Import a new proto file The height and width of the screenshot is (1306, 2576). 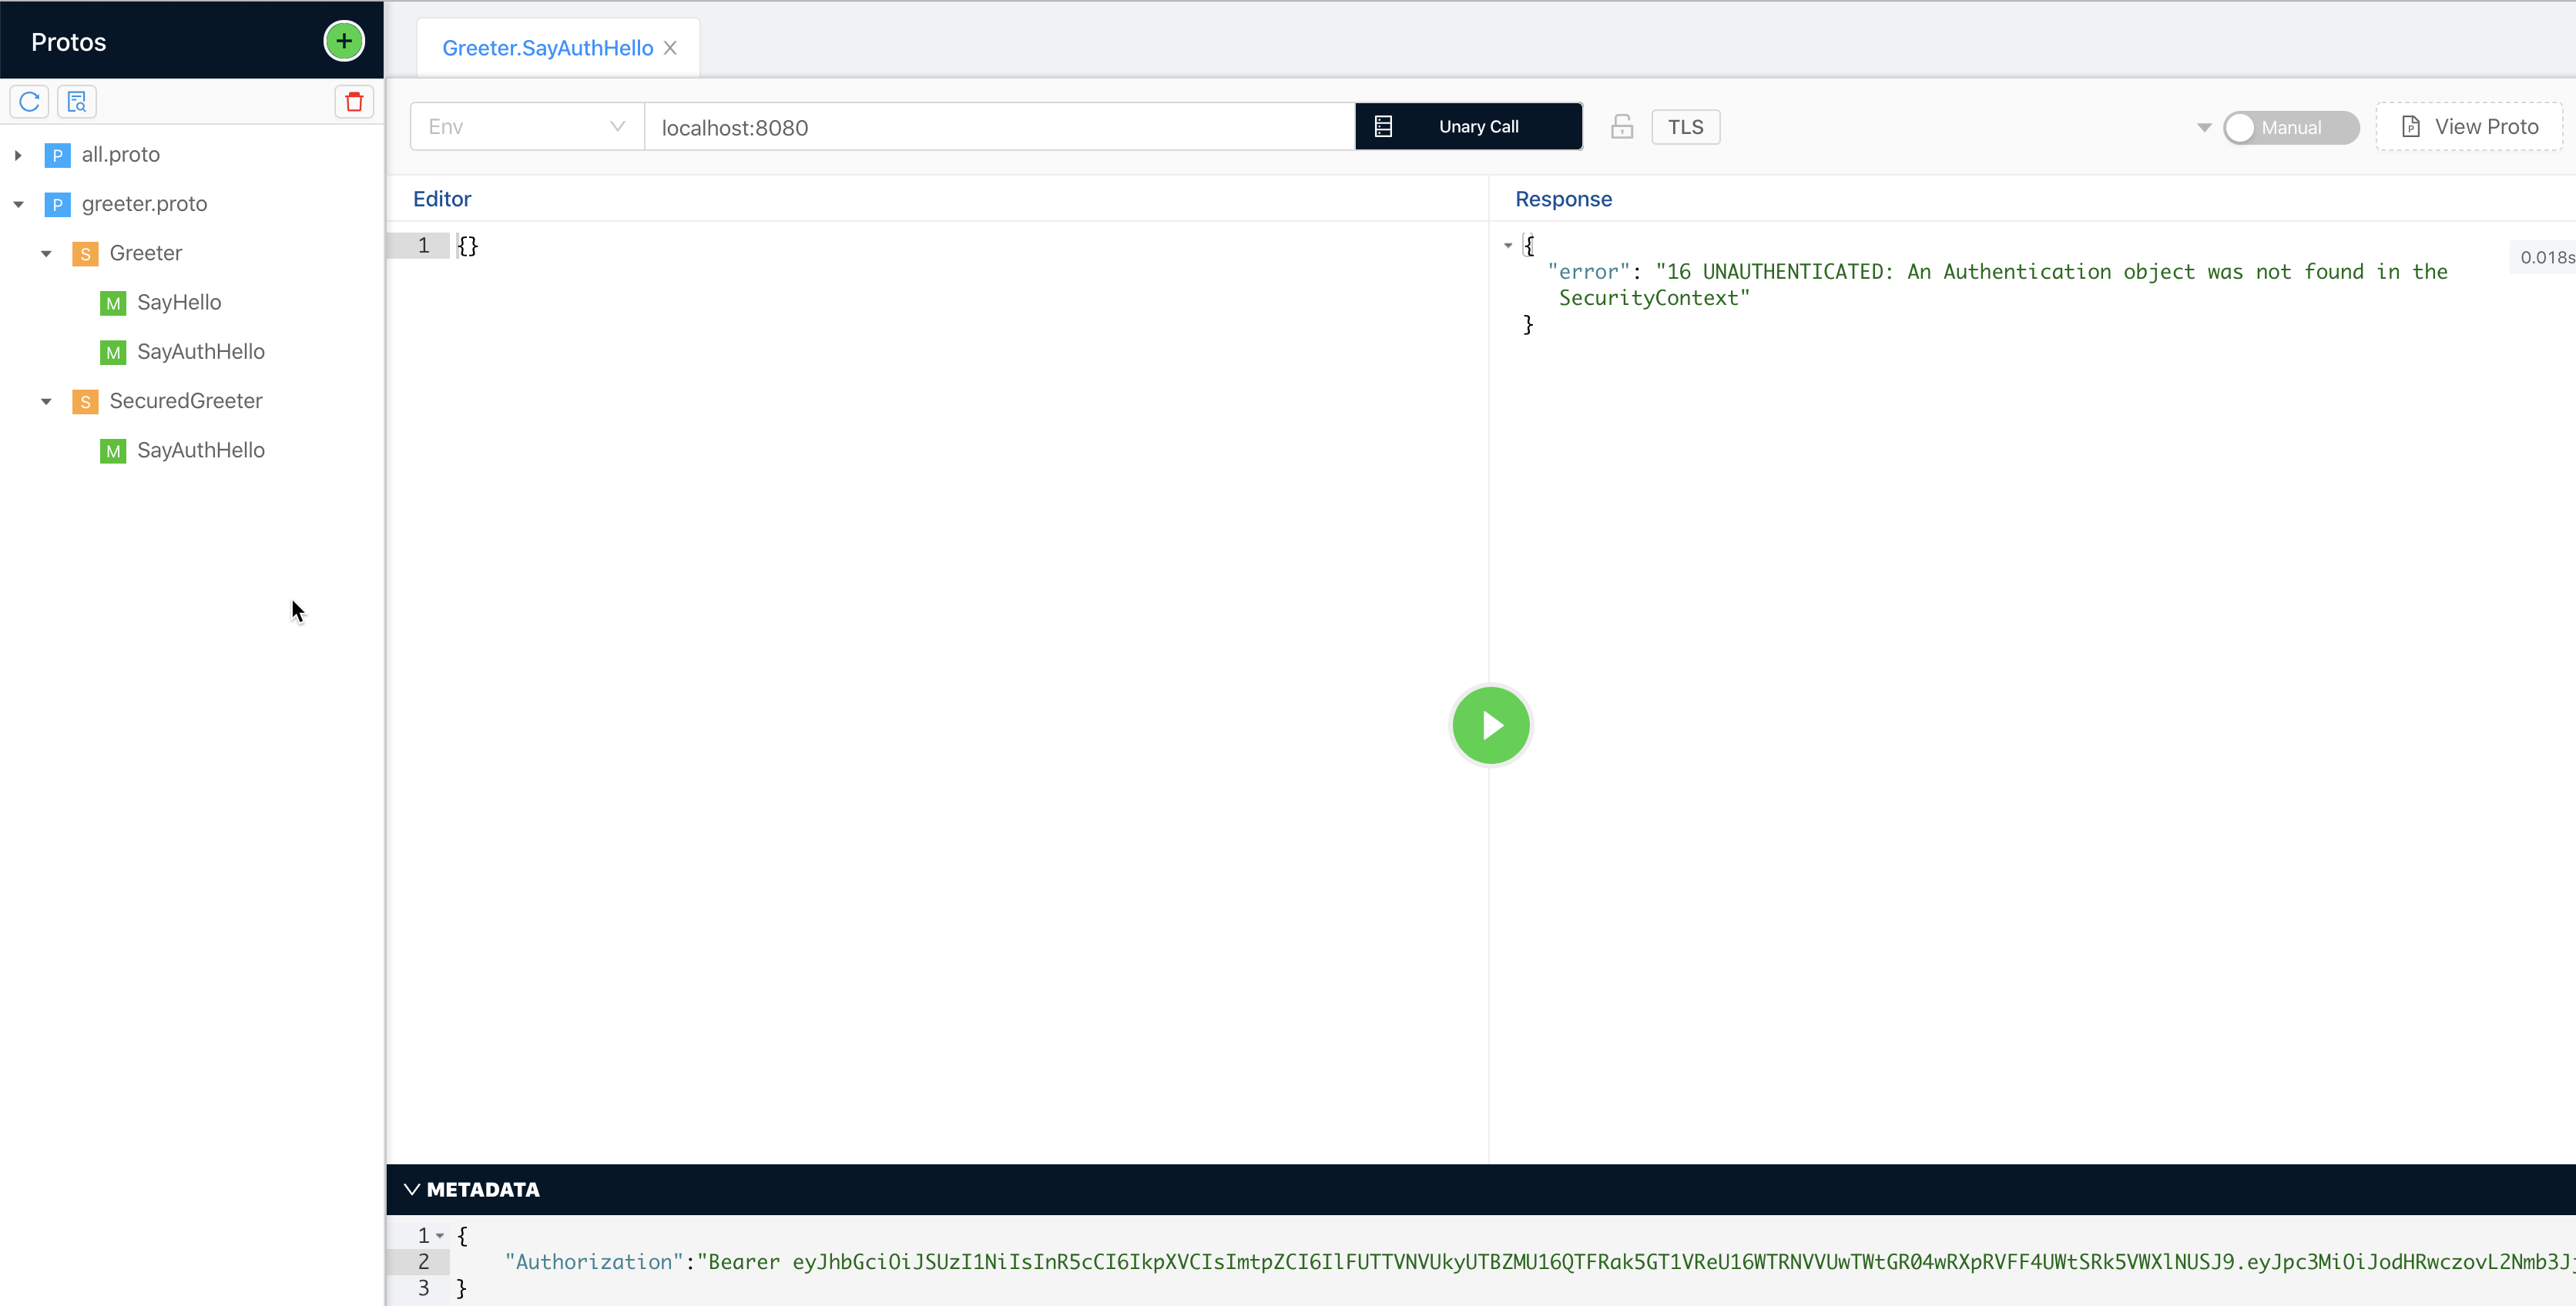(x=343, y=41)
